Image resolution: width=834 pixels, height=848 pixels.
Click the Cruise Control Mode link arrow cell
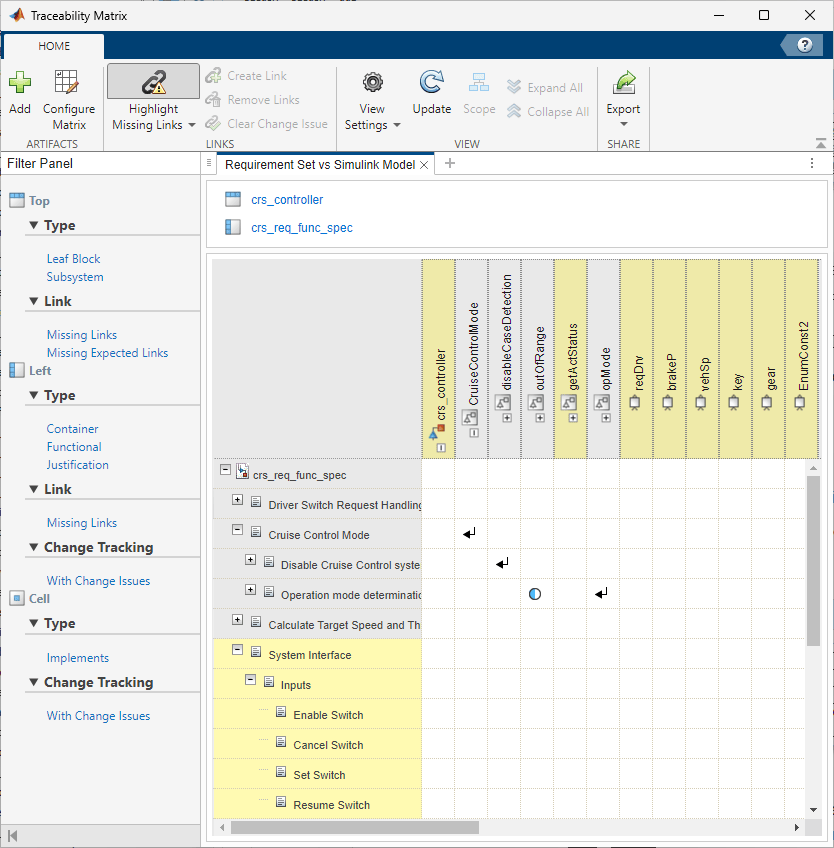469,533
